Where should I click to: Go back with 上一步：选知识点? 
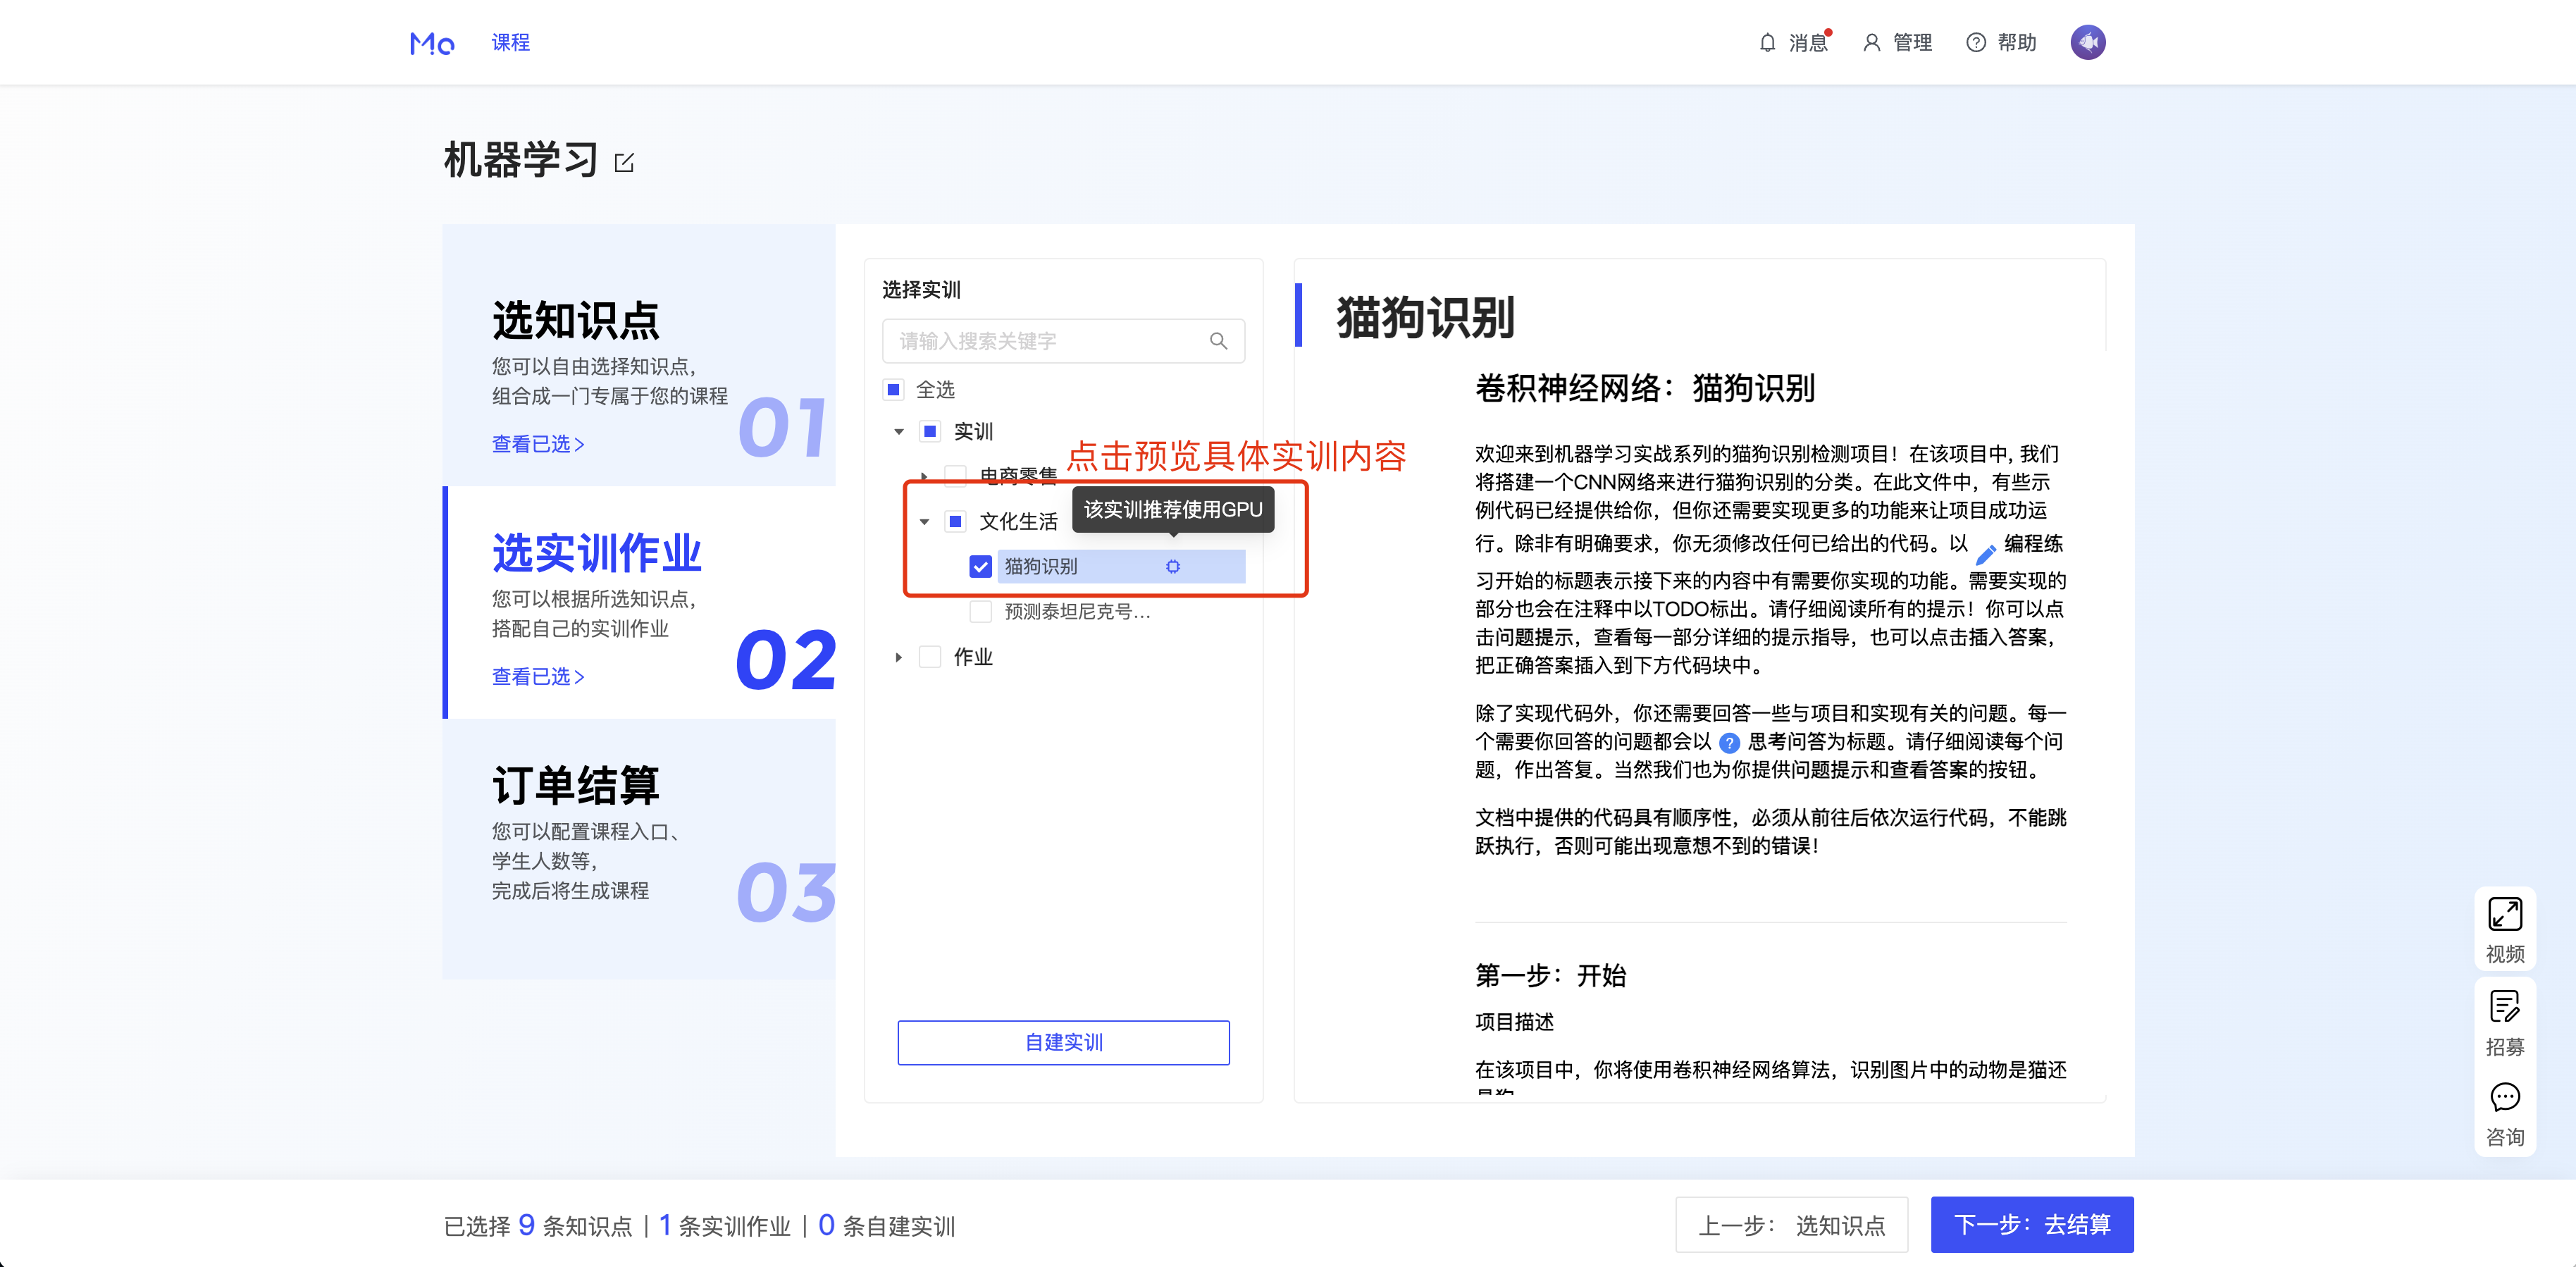pos(1791,1225)
